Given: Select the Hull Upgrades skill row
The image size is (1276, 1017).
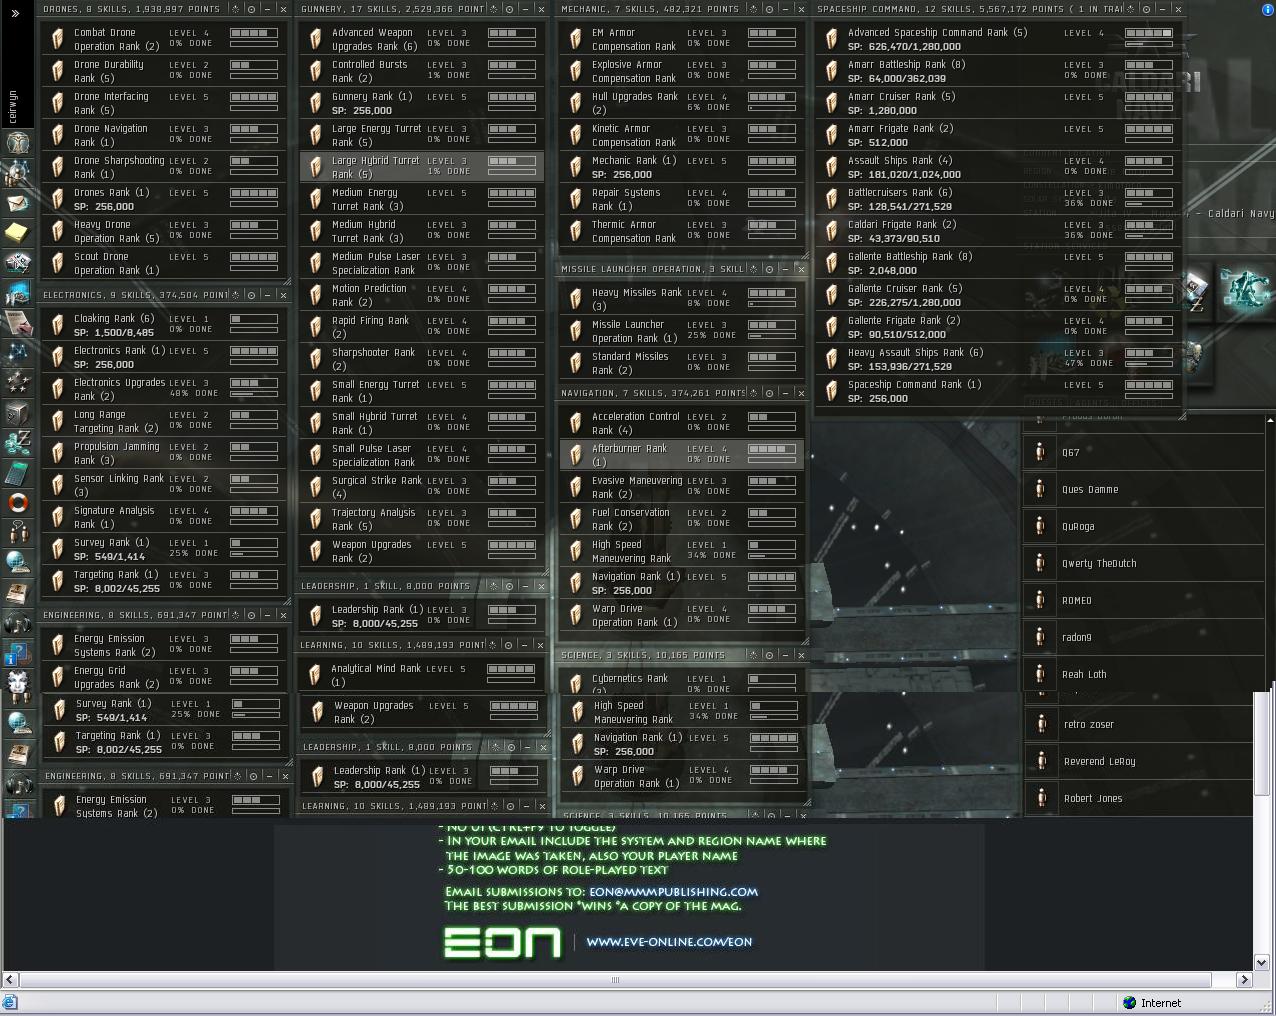Looking at the screenshot, I should [x=682, y=103].
